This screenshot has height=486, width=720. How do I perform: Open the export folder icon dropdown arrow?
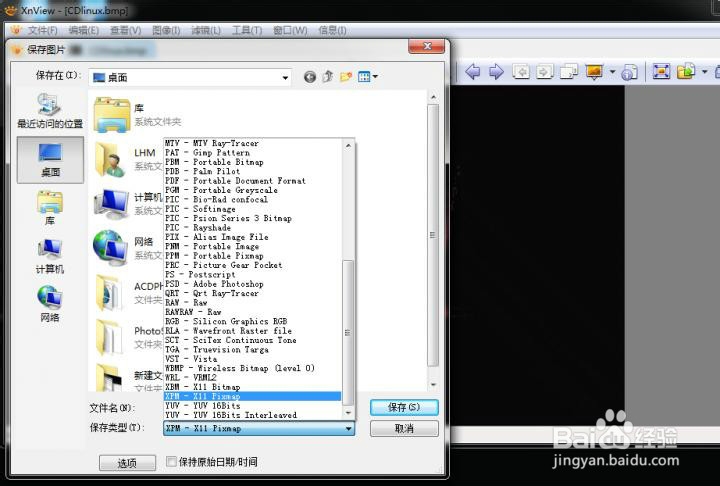[704, 72]
